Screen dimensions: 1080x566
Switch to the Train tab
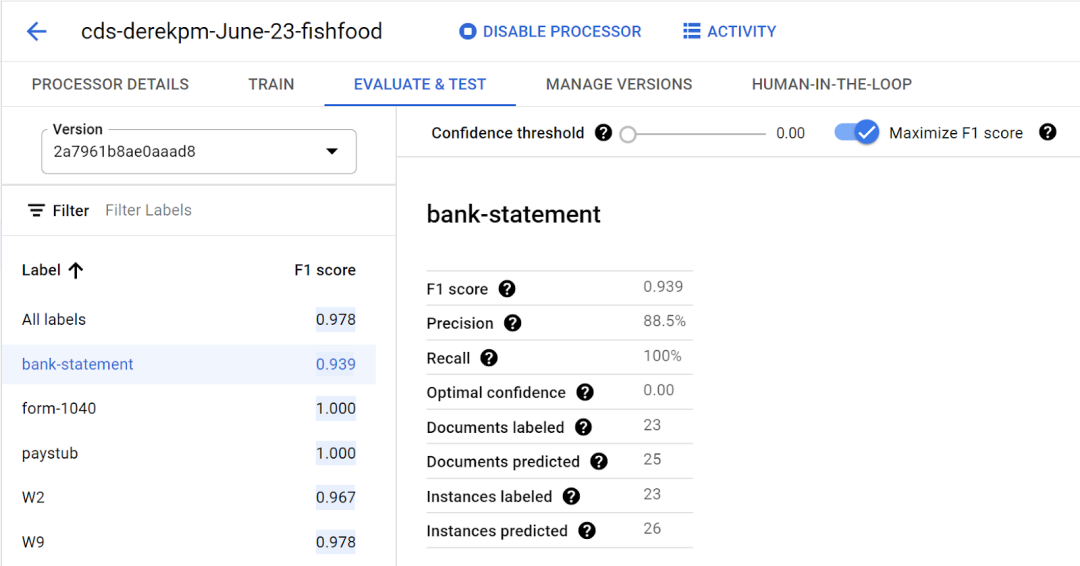pos(271,84)
